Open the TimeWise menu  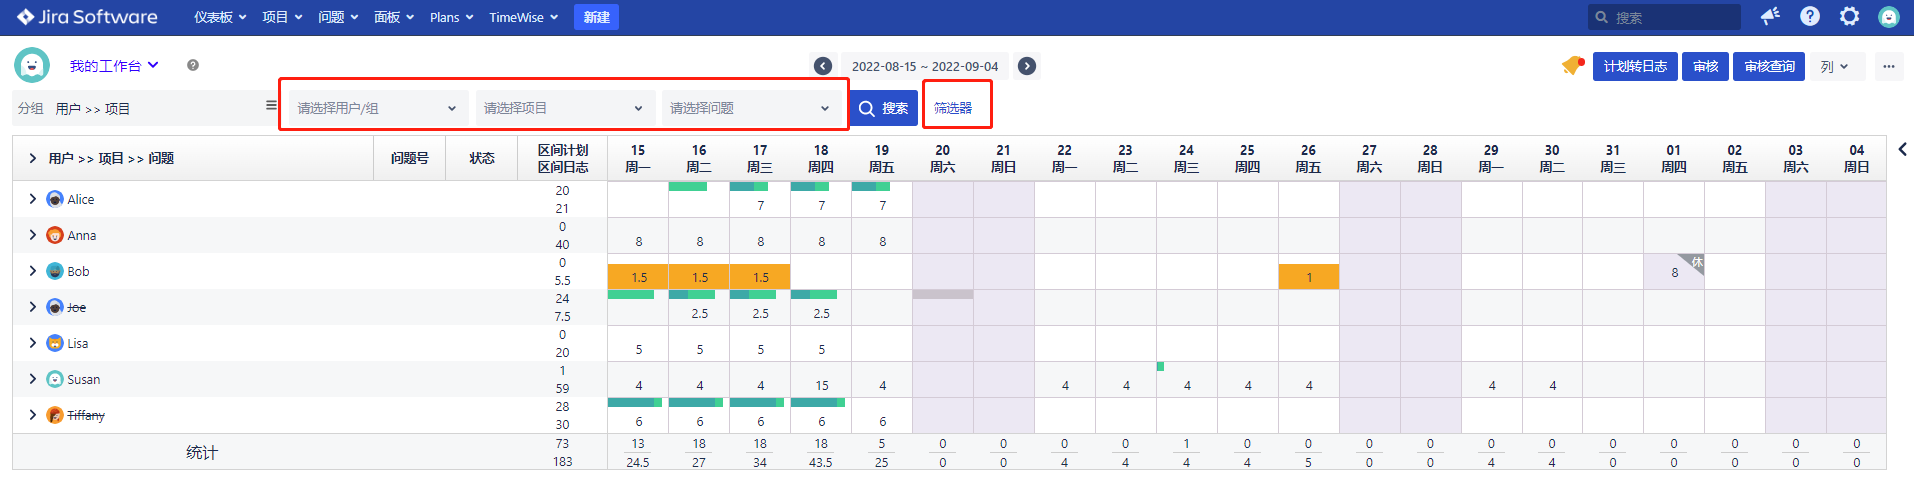coord(523,17)
